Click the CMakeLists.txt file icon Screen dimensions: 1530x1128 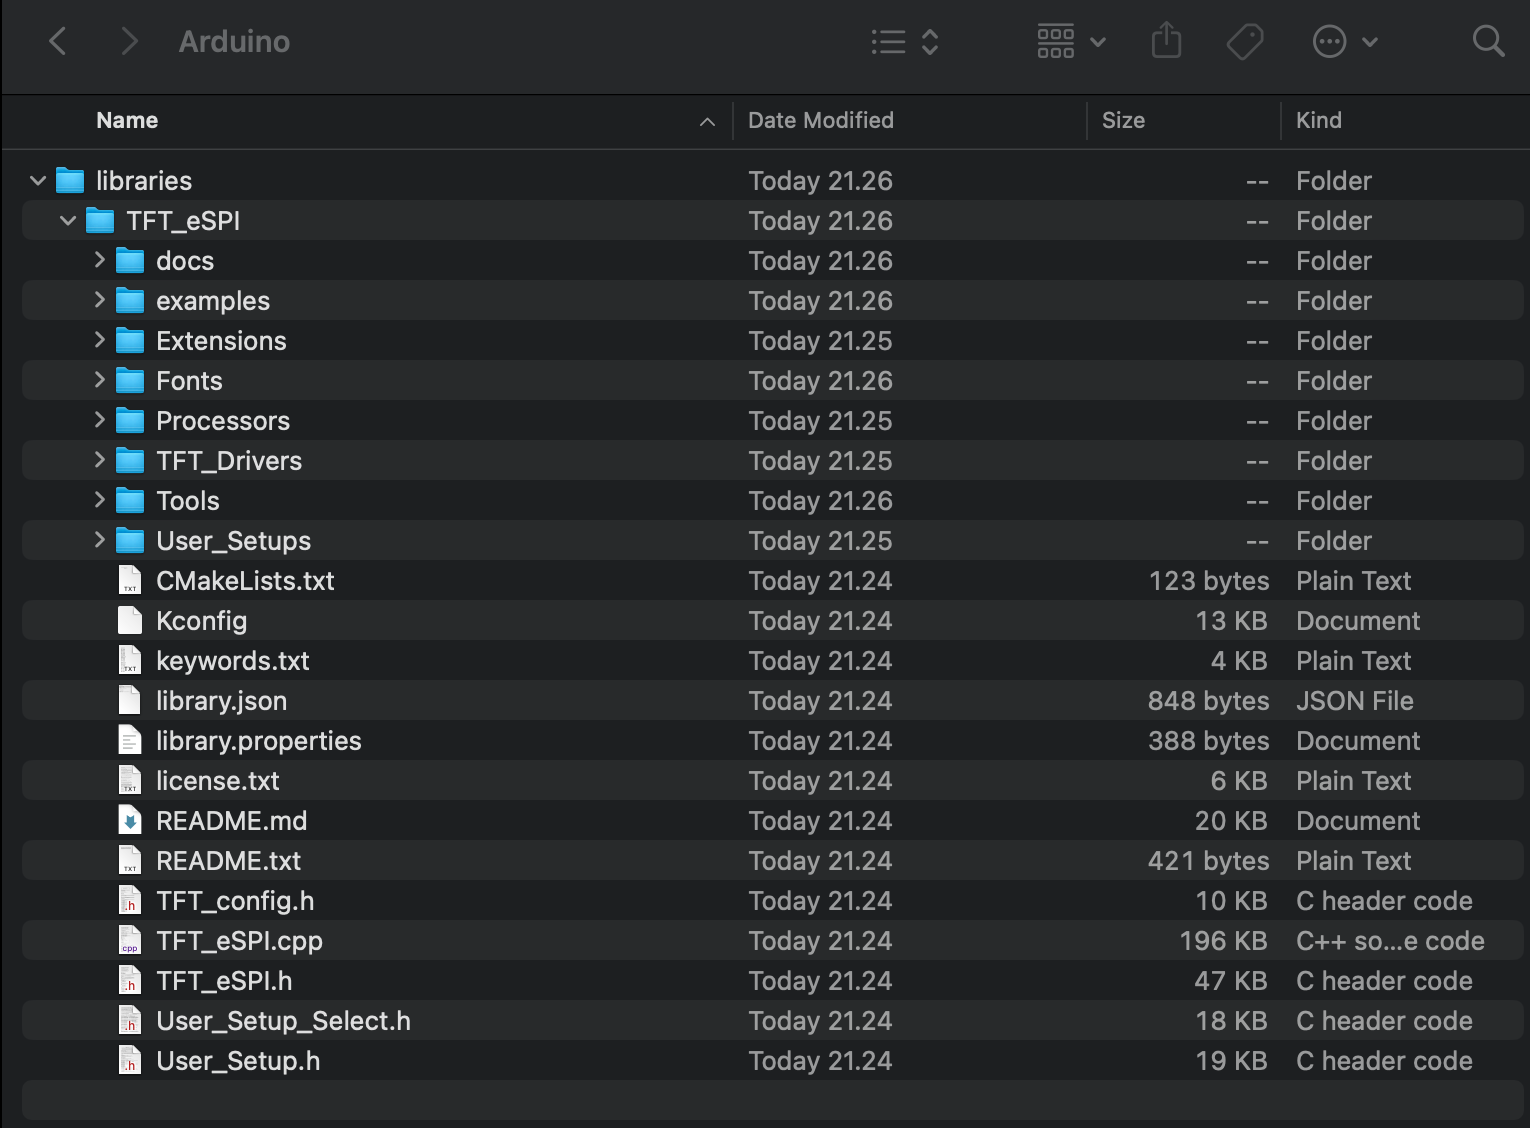click(130, 581)
